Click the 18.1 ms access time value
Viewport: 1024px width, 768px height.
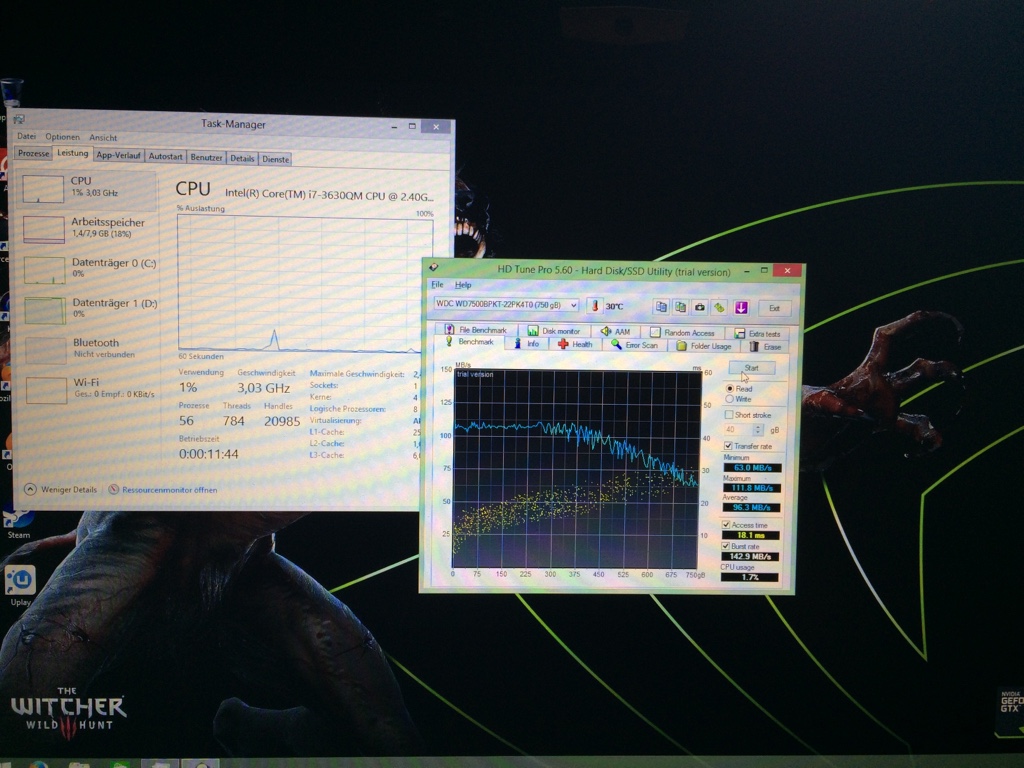[750, 535]
